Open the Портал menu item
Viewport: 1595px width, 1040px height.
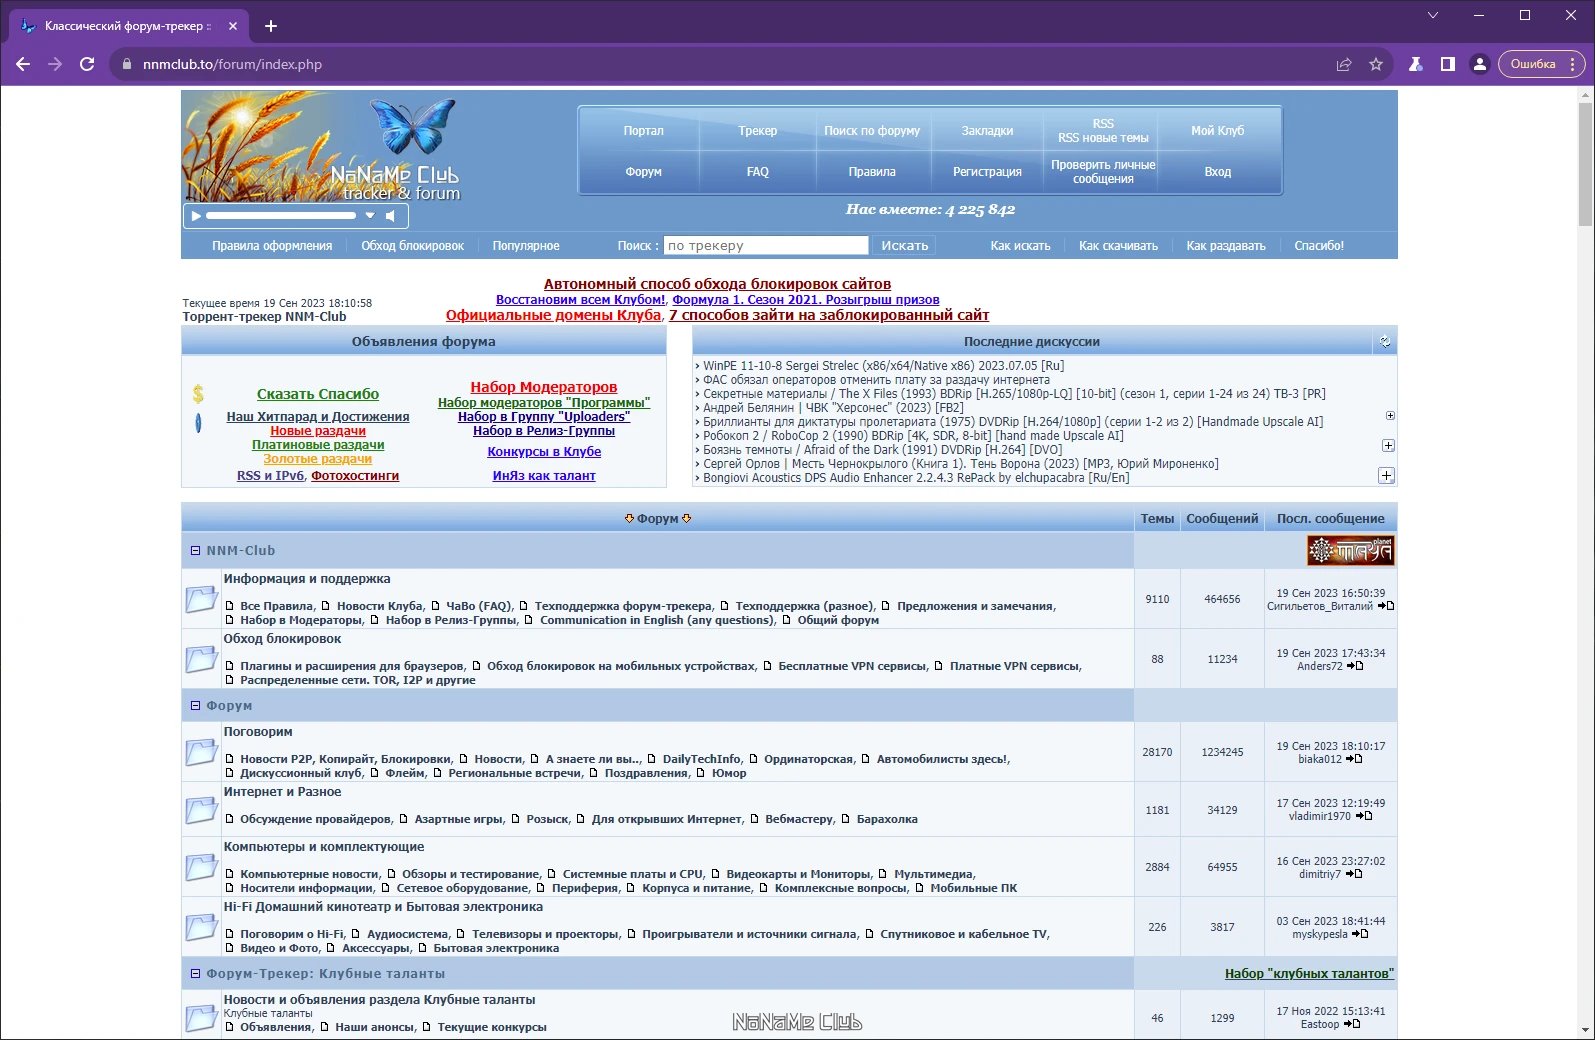tap(643, 131)
